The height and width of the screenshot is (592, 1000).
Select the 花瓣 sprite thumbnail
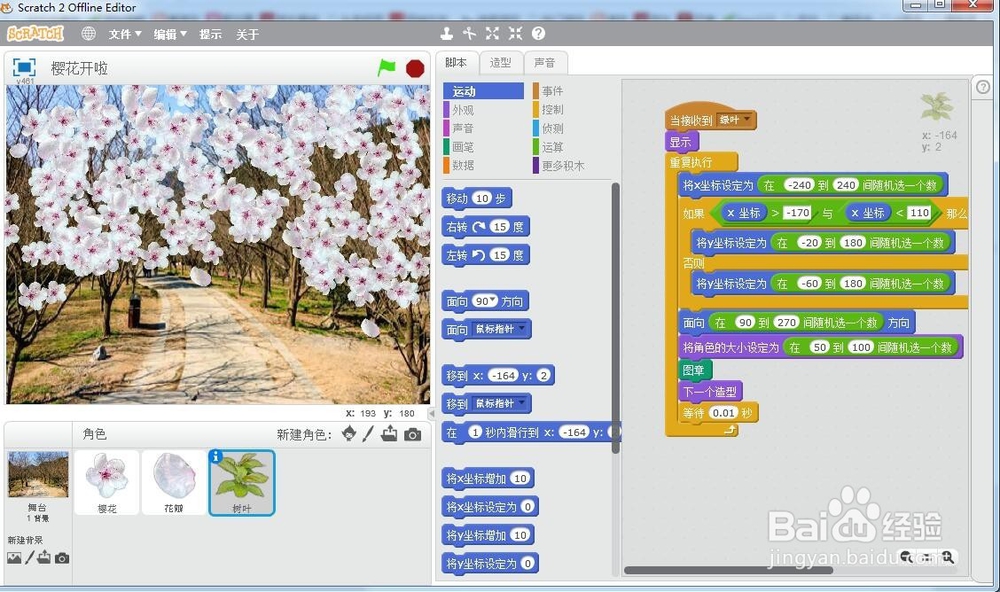[x=173, y=482]
